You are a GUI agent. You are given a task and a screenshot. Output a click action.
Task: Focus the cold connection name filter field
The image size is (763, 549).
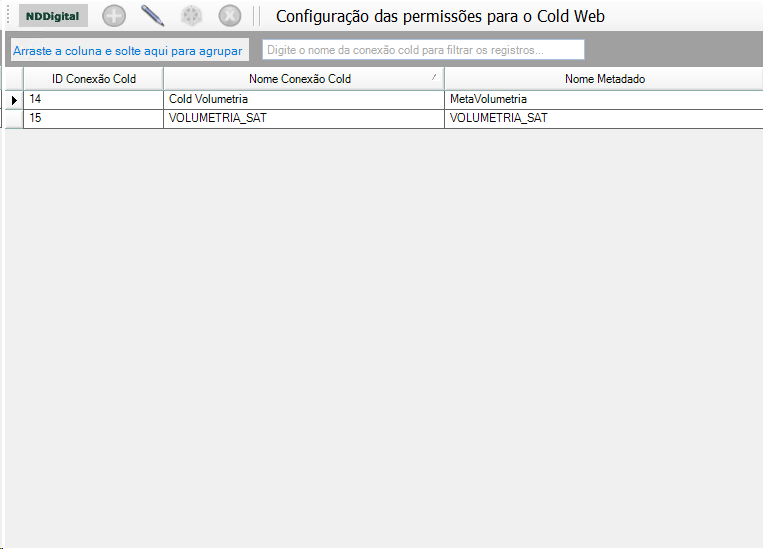click(423, 50)
